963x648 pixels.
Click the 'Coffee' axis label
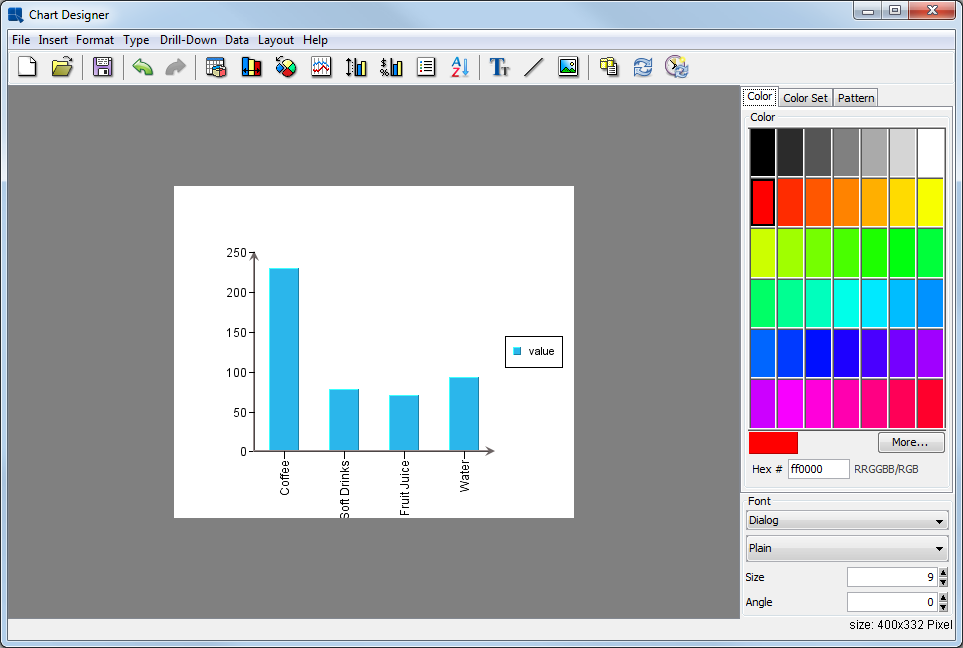(284, 477)
